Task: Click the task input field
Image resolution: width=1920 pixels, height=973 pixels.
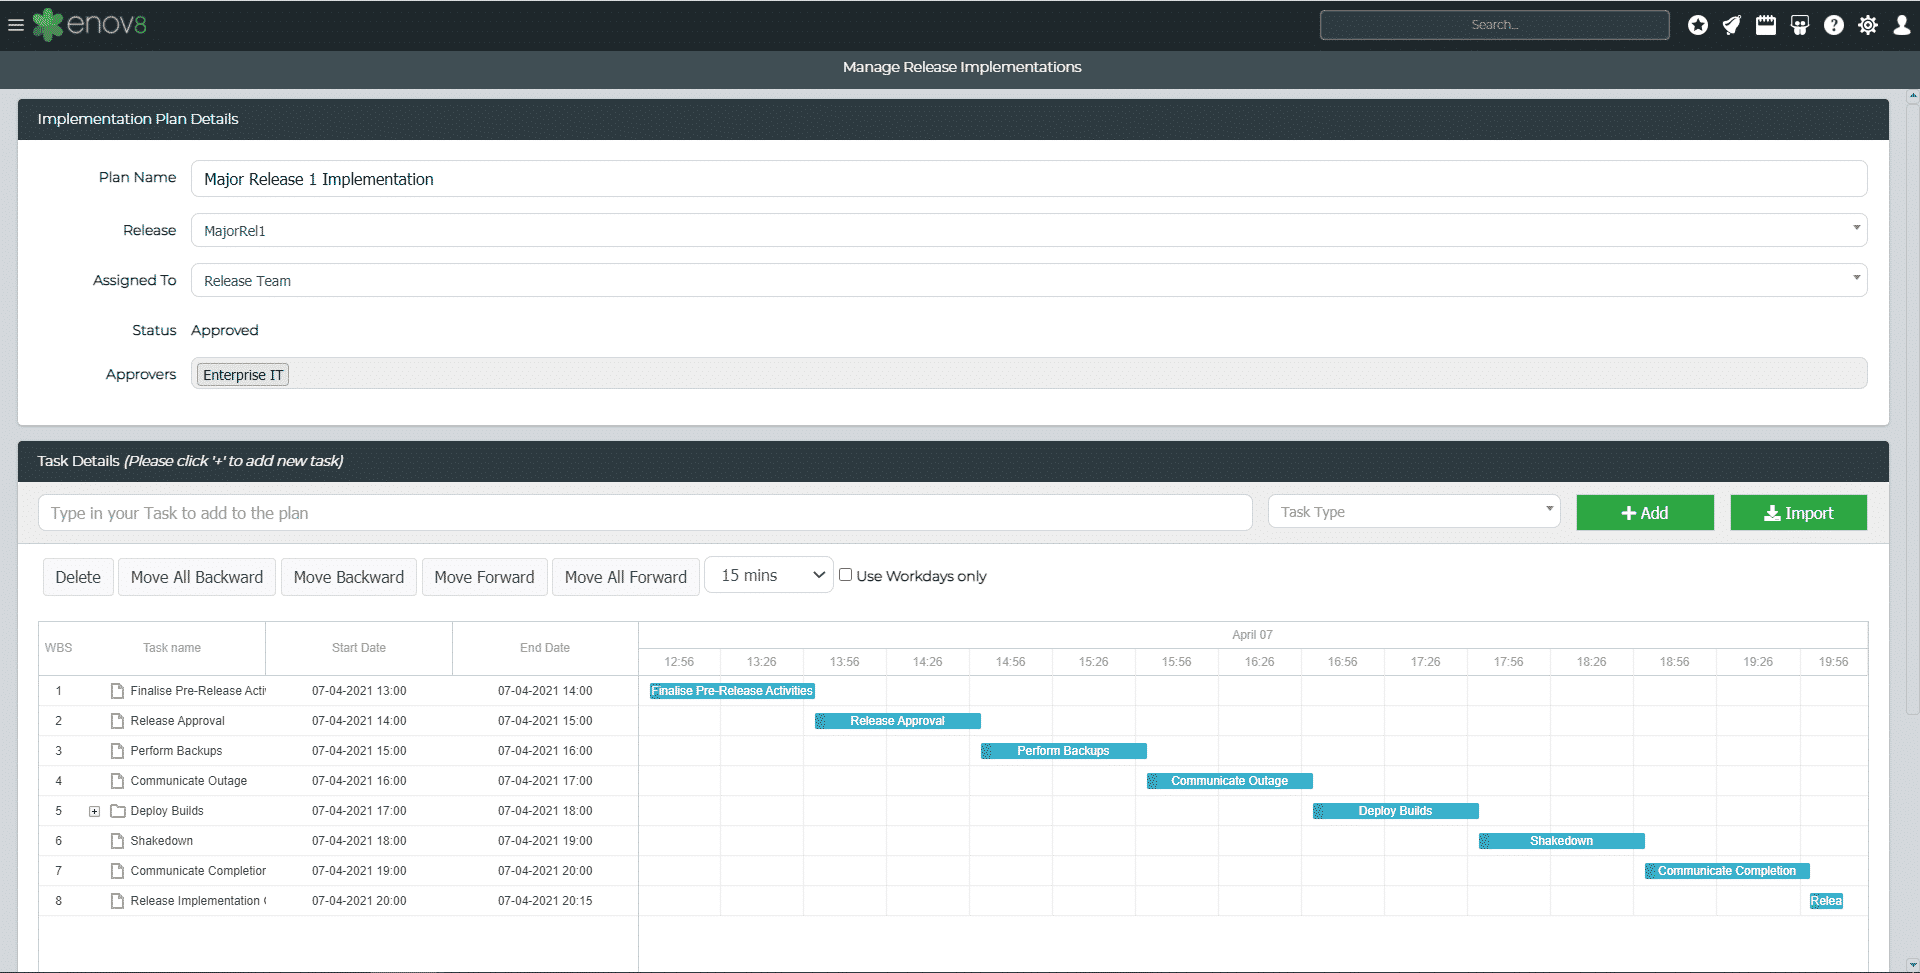Action: [644, 512]
